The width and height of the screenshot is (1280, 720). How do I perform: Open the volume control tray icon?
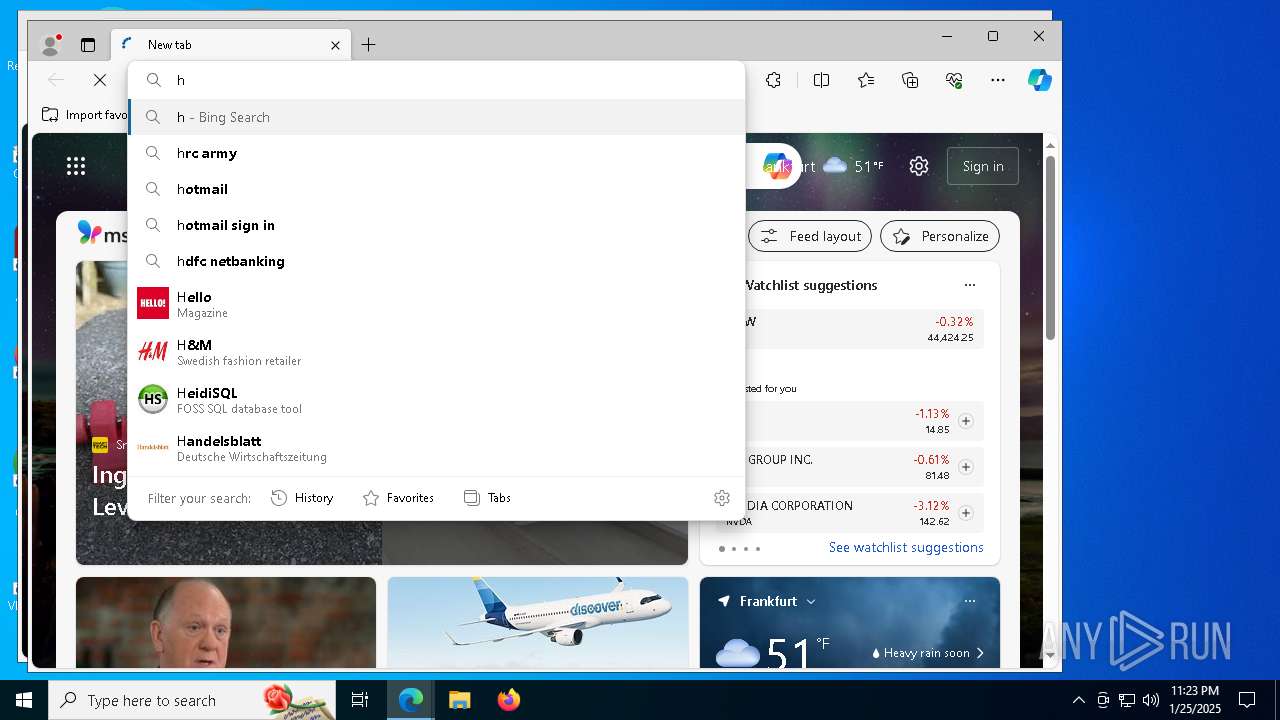pos(1150,700)
